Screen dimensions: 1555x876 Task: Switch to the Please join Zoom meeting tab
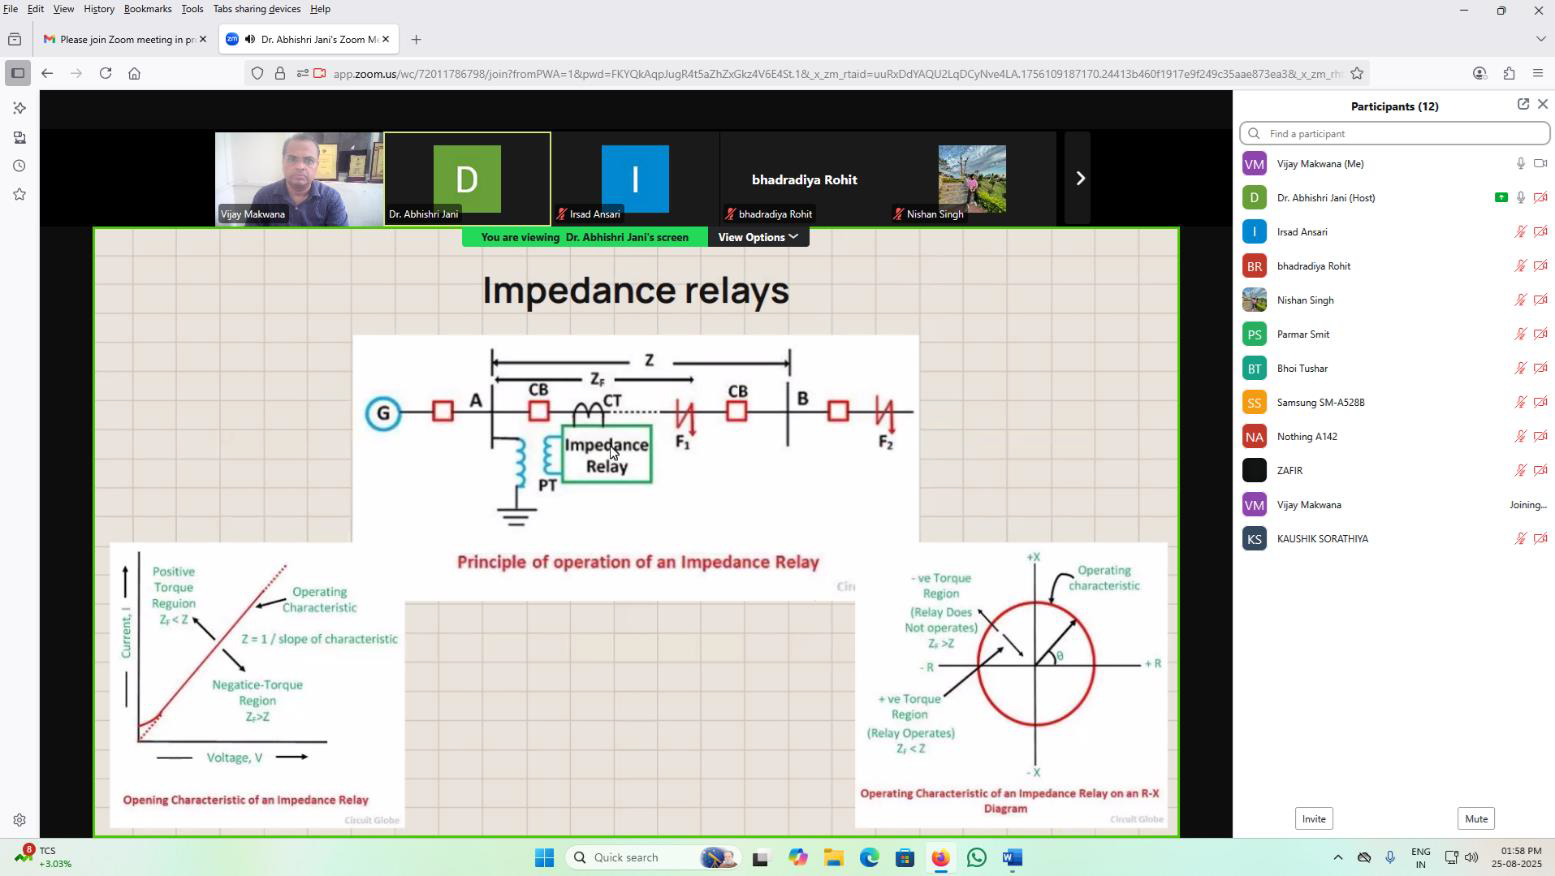(x=120, y=40)
